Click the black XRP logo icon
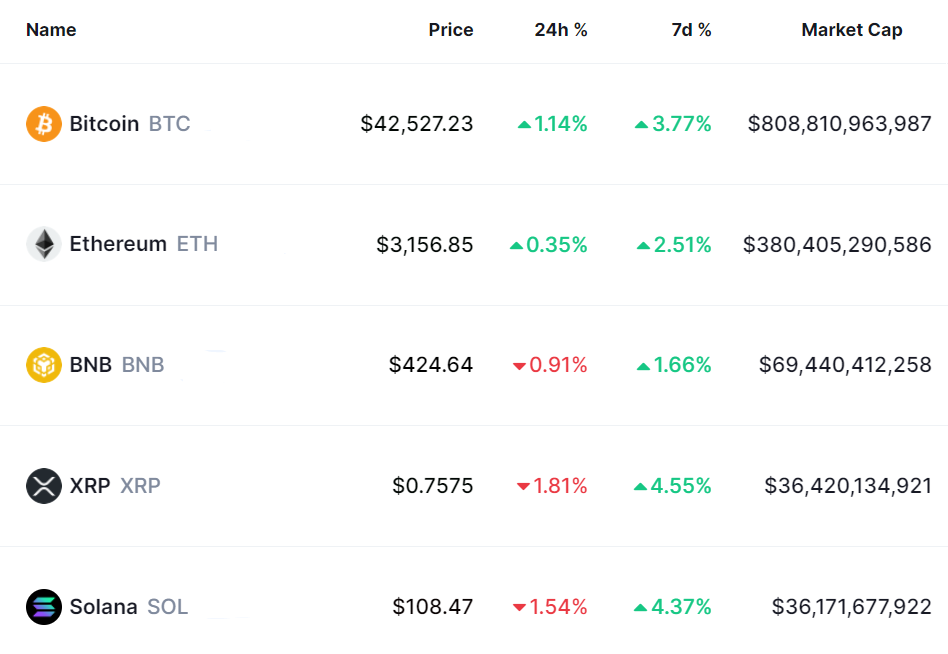Viewport: 948px width, 654px height. pyautogui.click(x=43, y=486)
